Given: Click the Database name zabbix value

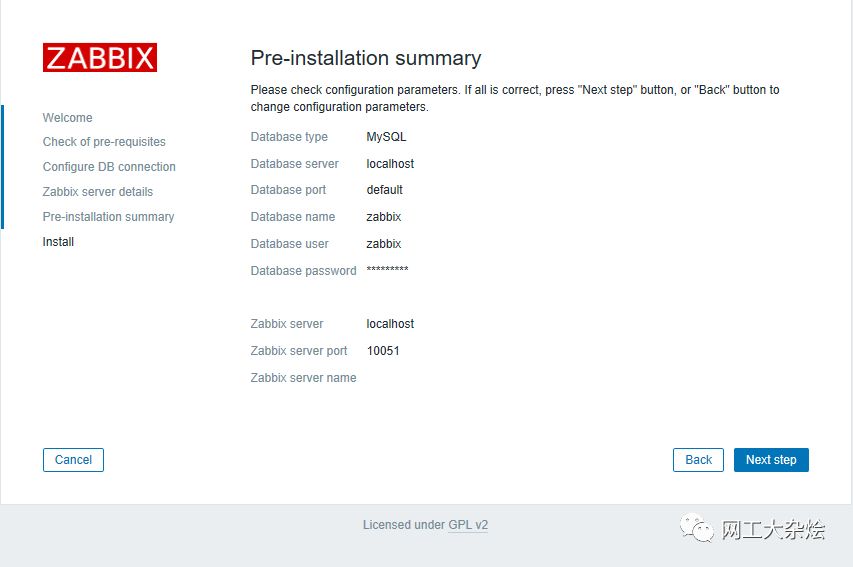Looking at the screenshot, I should point(384,217).
